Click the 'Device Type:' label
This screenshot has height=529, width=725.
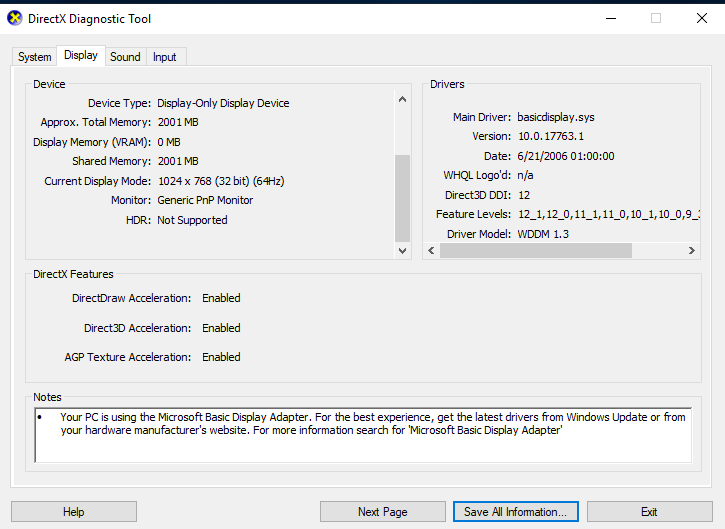pos(119,103)
